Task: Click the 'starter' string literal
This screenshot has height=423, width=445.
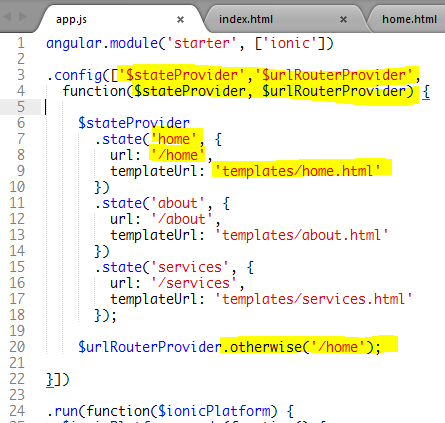Action: pos(202,43)
